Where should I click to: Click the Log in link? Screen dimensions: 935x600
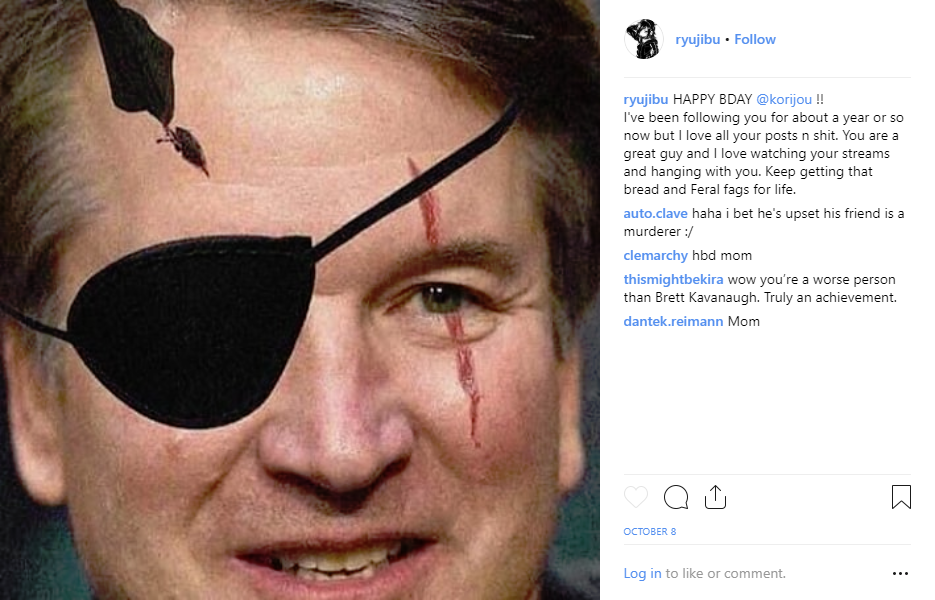coord(642,573)
